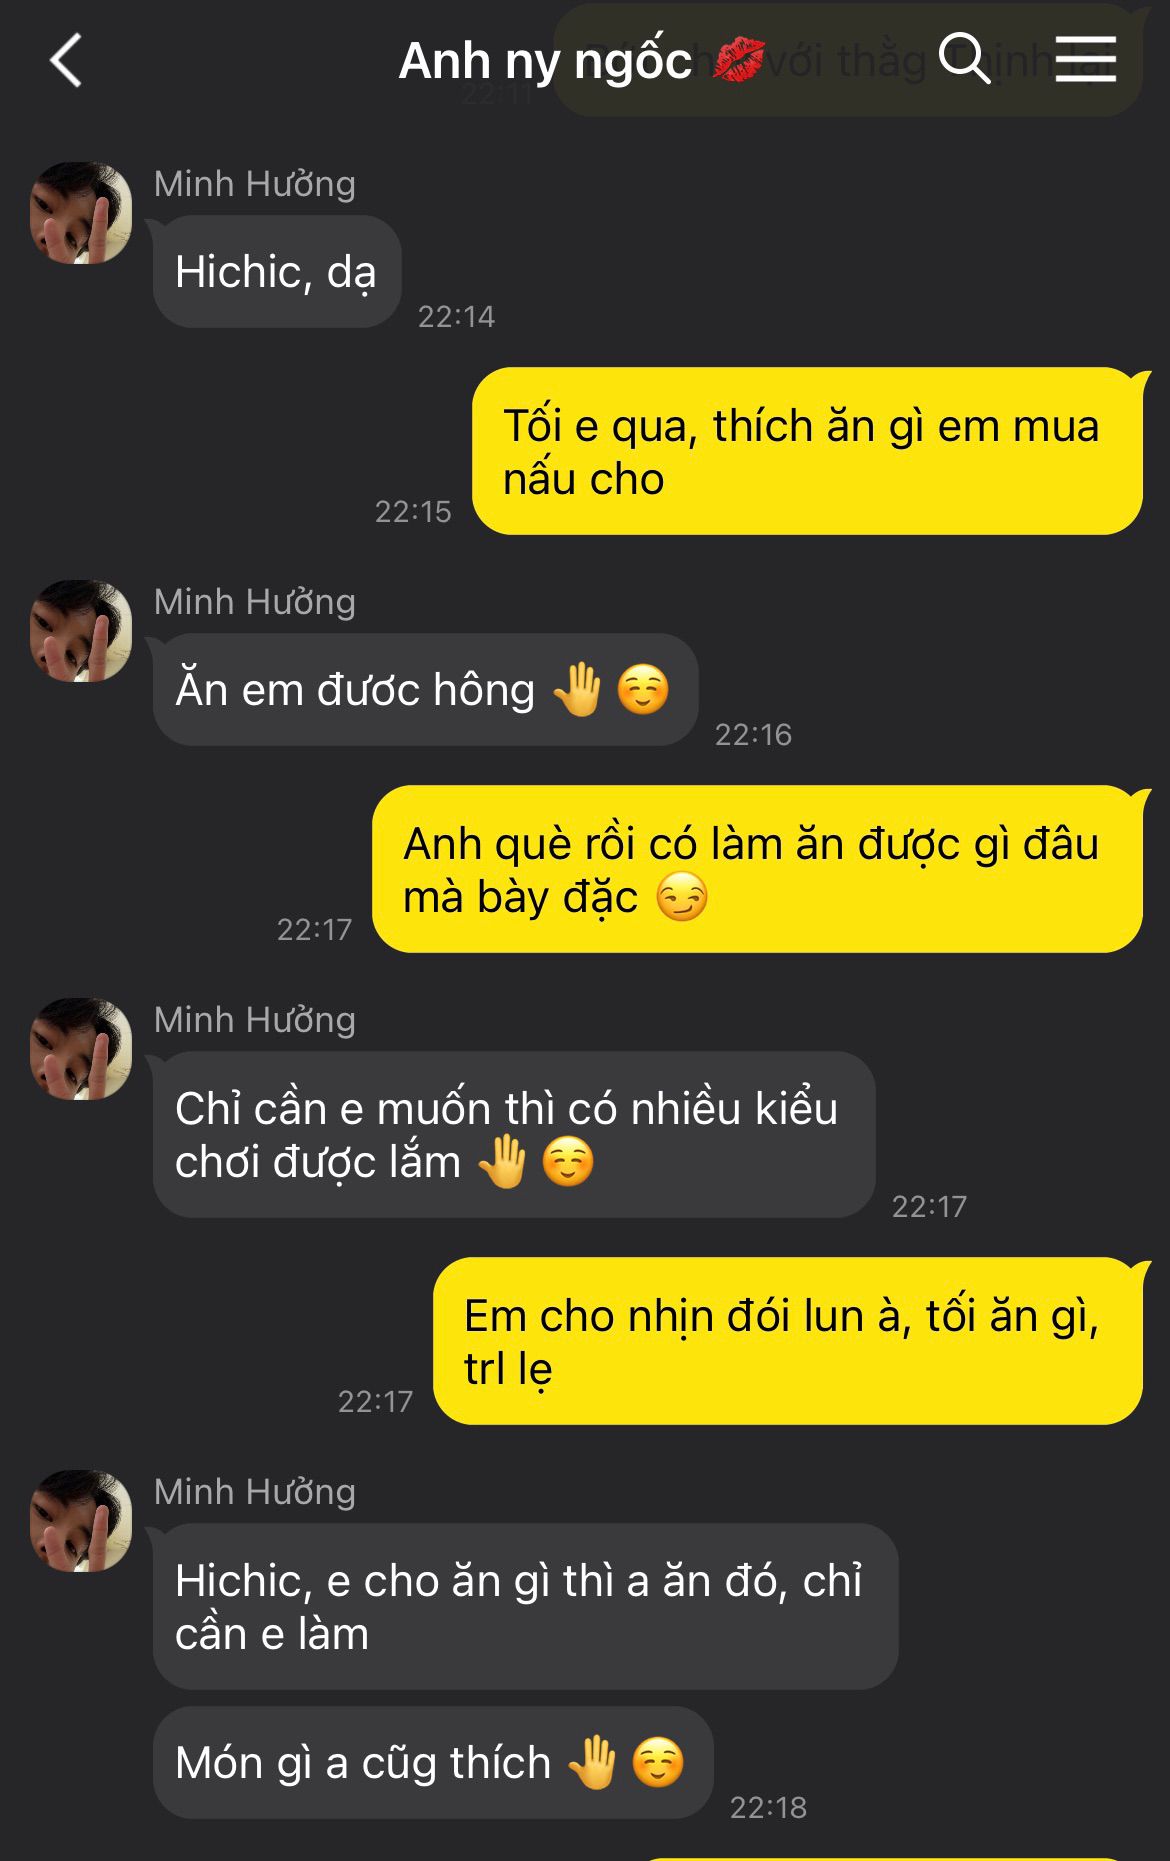Tap the 'Minh Hưởng' sender name above 'Hichic, dạ'
Image resolution: width=1170 pixels, height=1861 pixels.
tap(255, 184)
